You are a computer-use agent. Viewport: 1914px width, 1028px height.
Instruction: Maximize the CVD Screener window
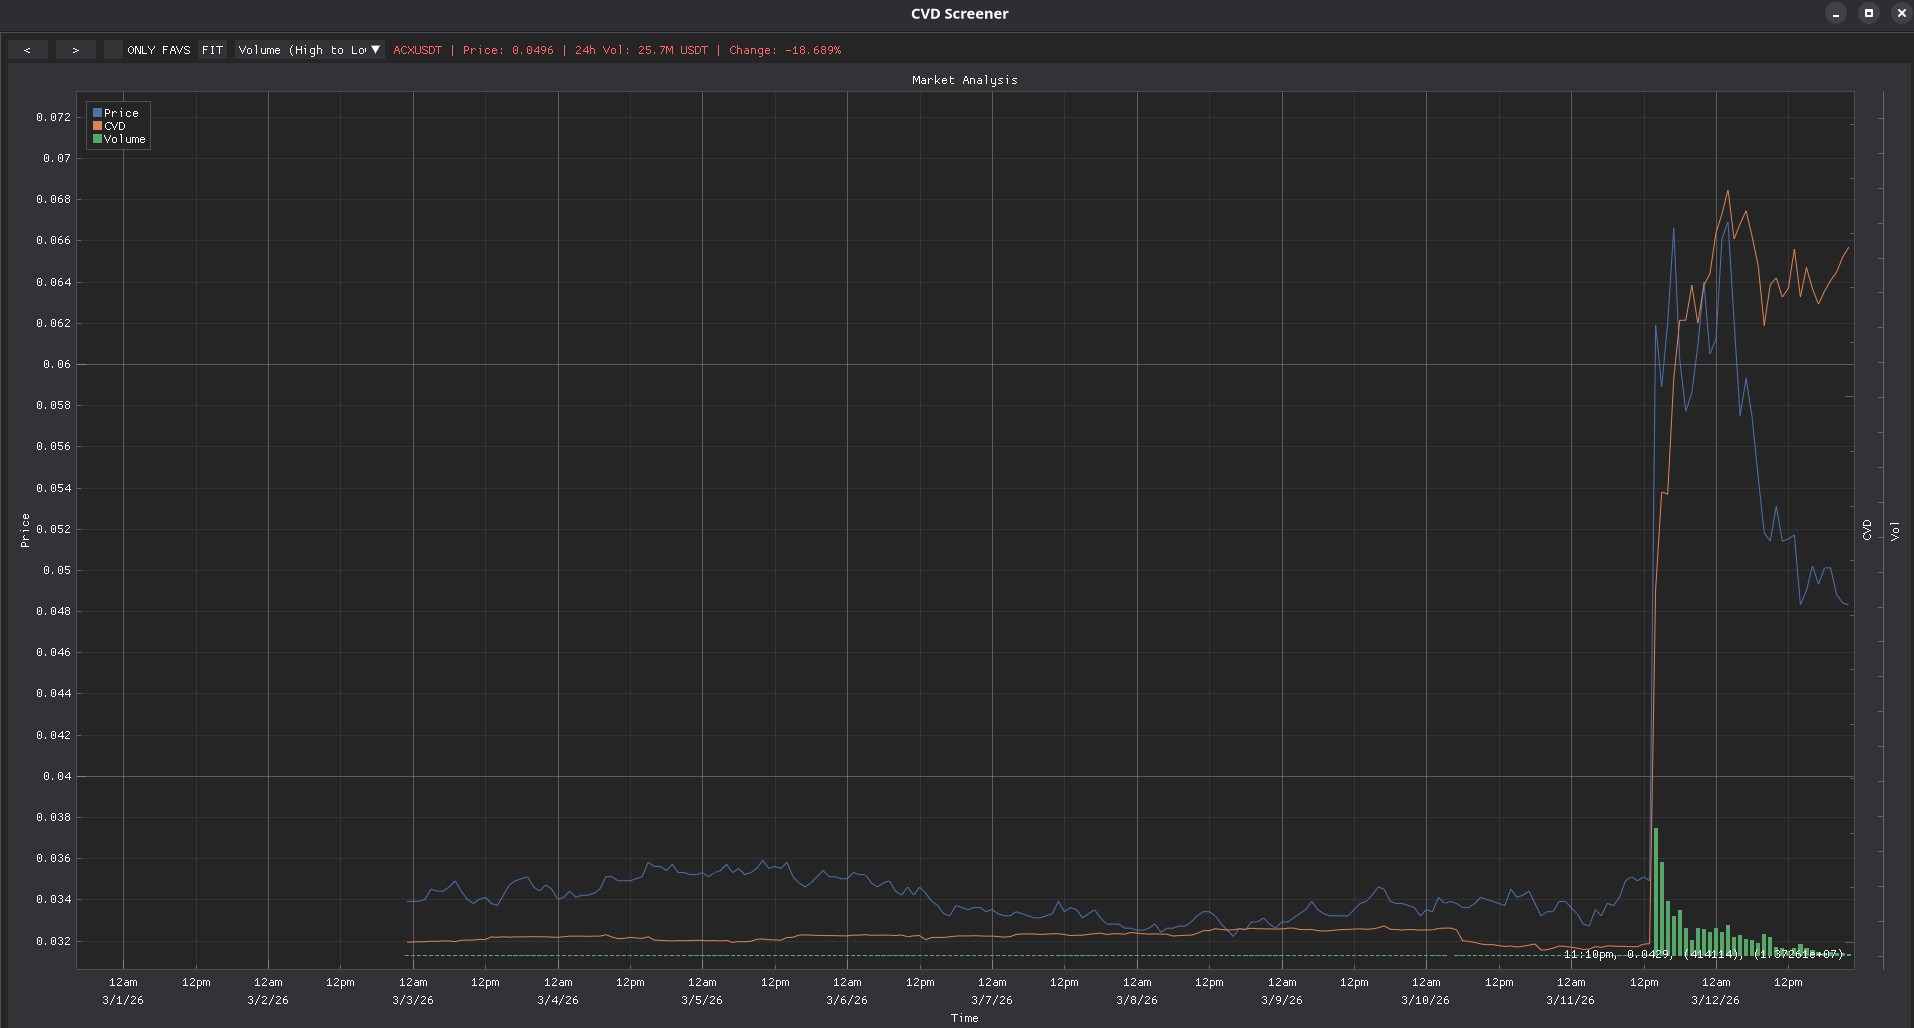[1868, 13]
